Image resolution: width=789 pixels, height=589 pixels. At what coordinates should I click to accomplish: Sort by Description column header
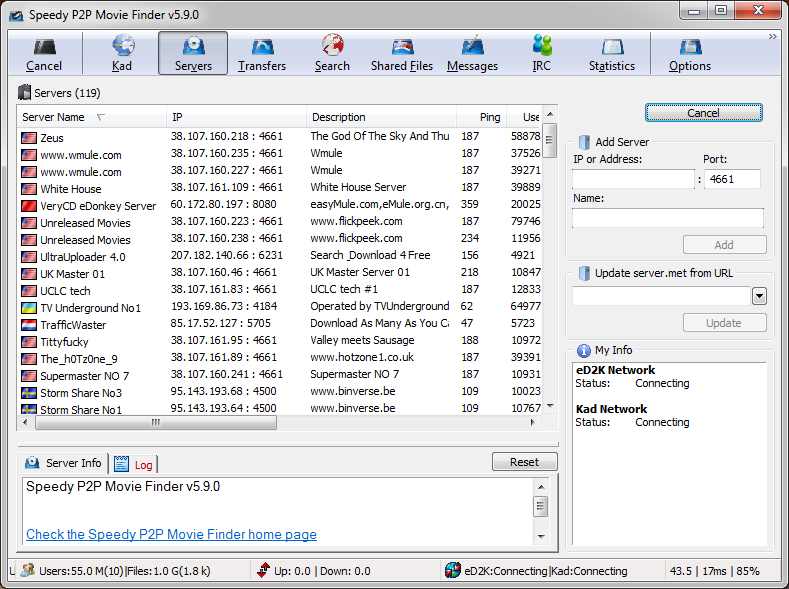click(381, 117)
